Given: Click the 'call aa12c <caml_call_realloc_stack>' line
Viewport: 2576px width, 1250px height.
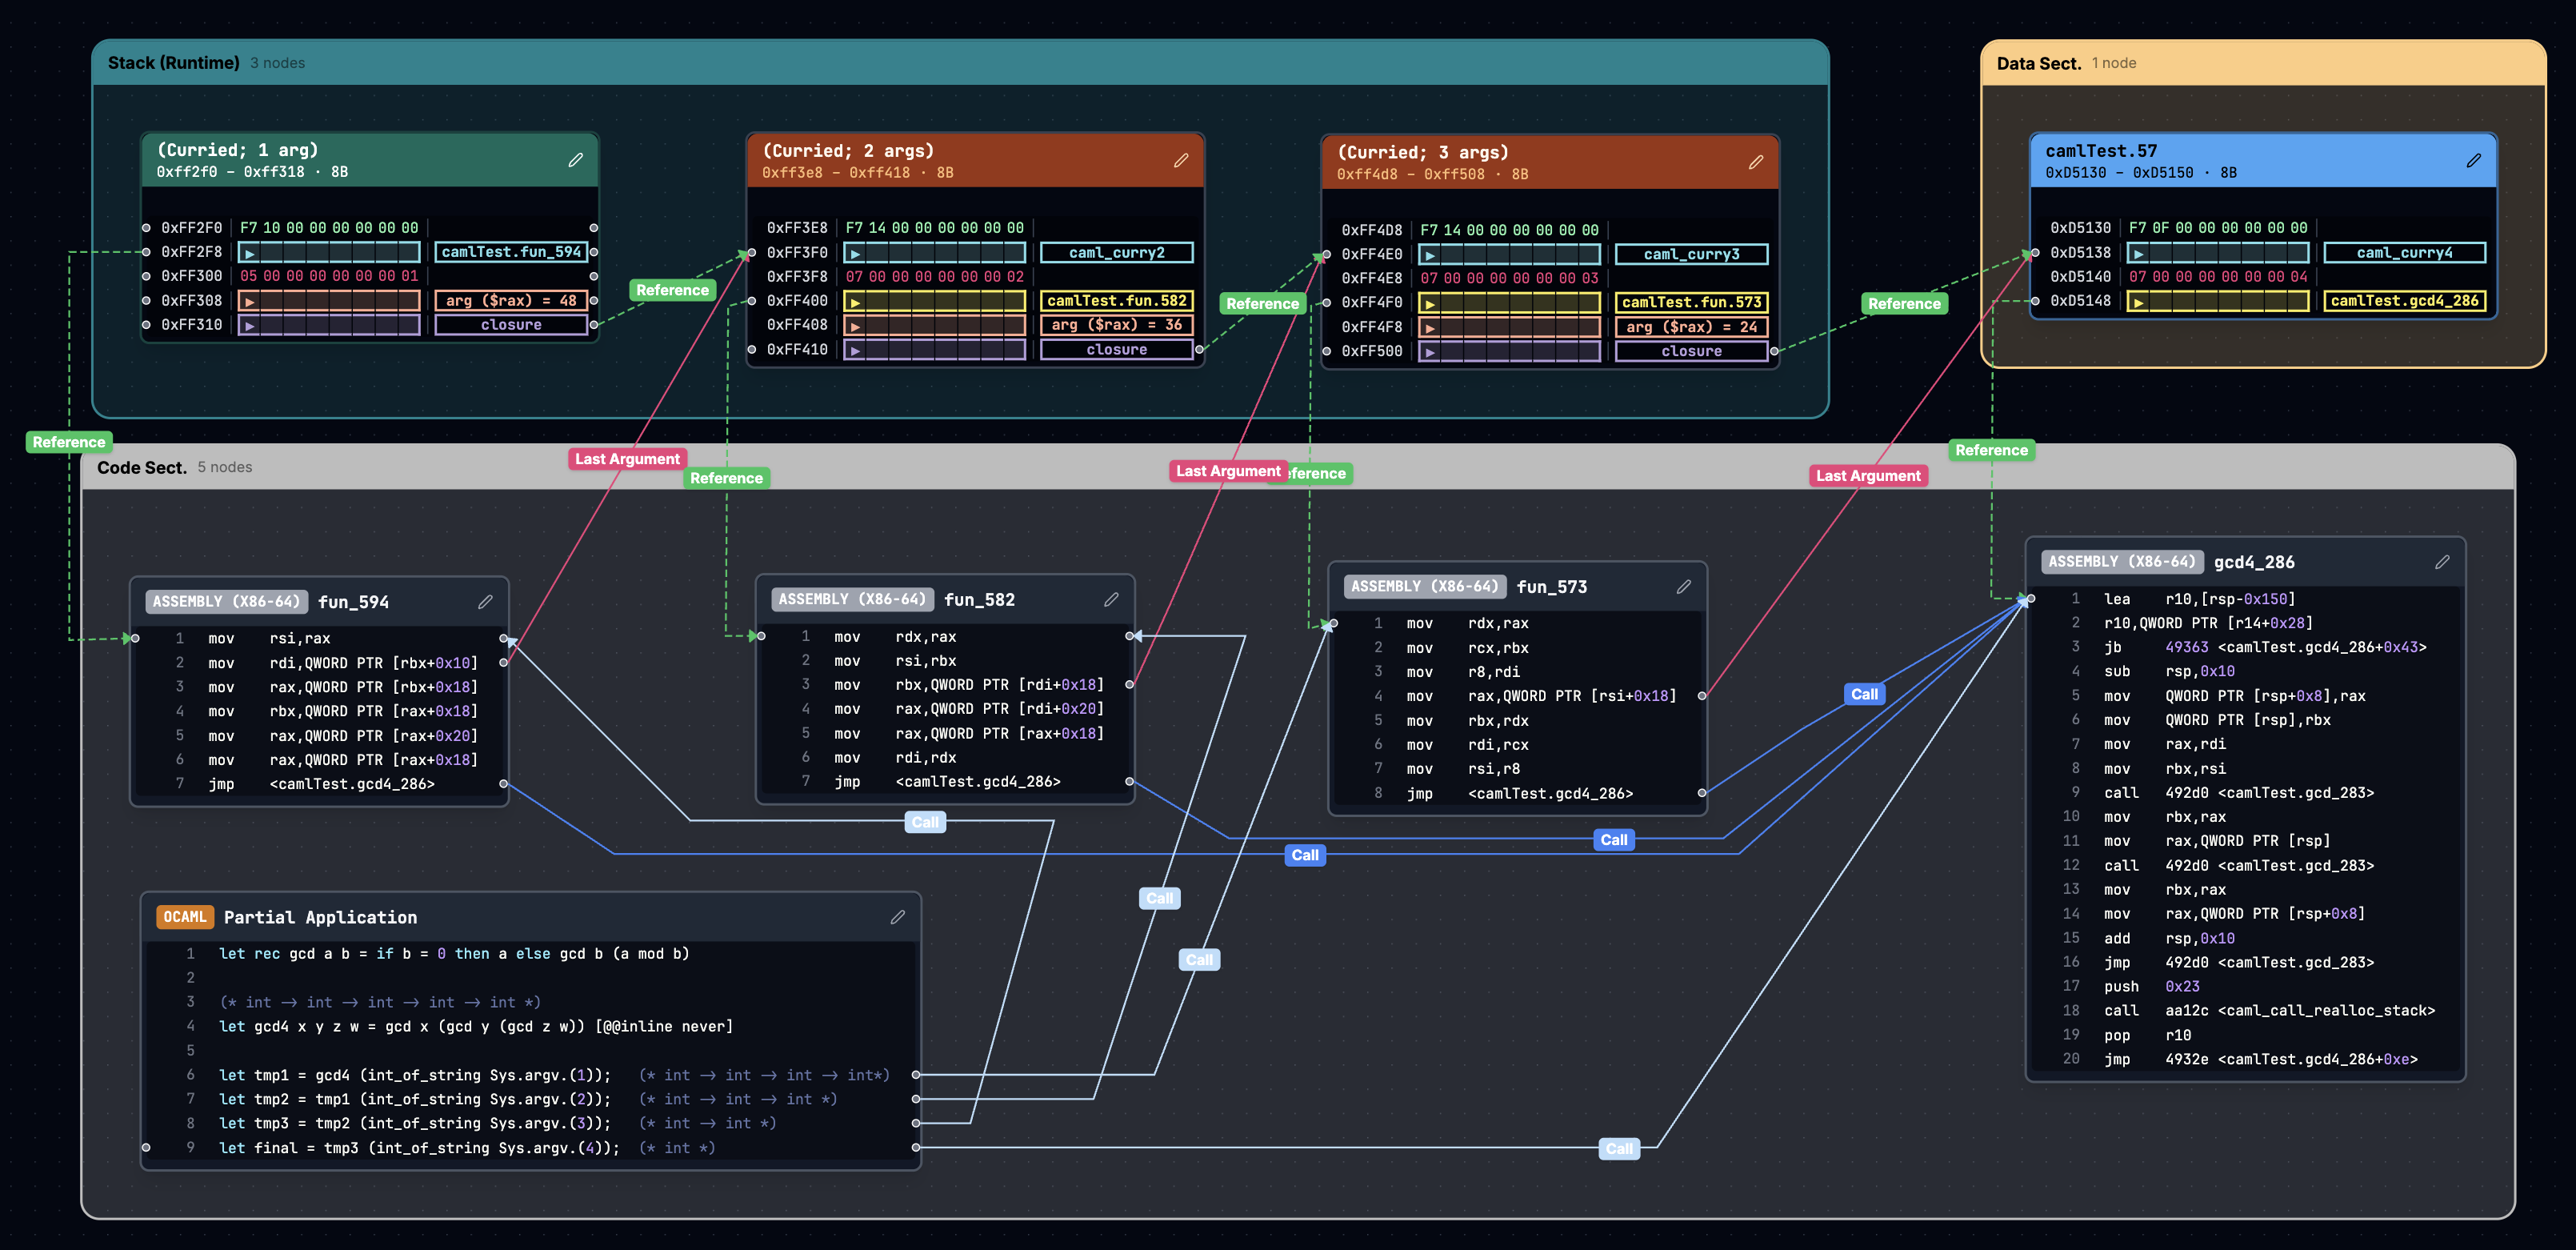Looking at the screenshot, I should pos(2245,1011).
